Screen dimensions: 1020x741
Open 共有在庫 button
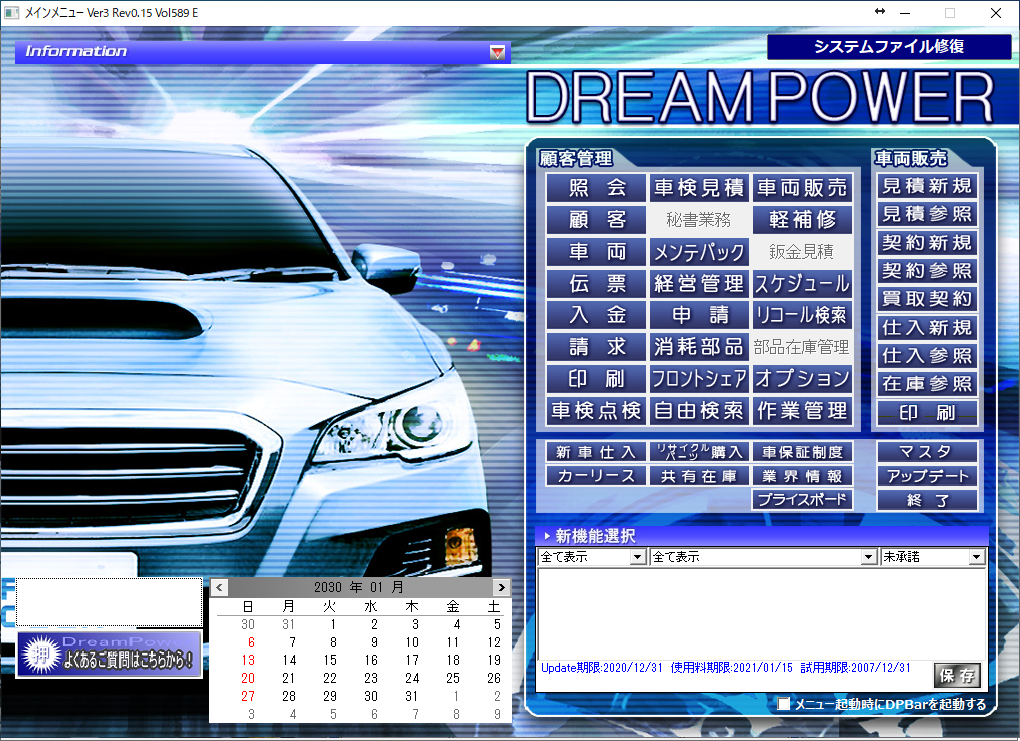[699, 476]
